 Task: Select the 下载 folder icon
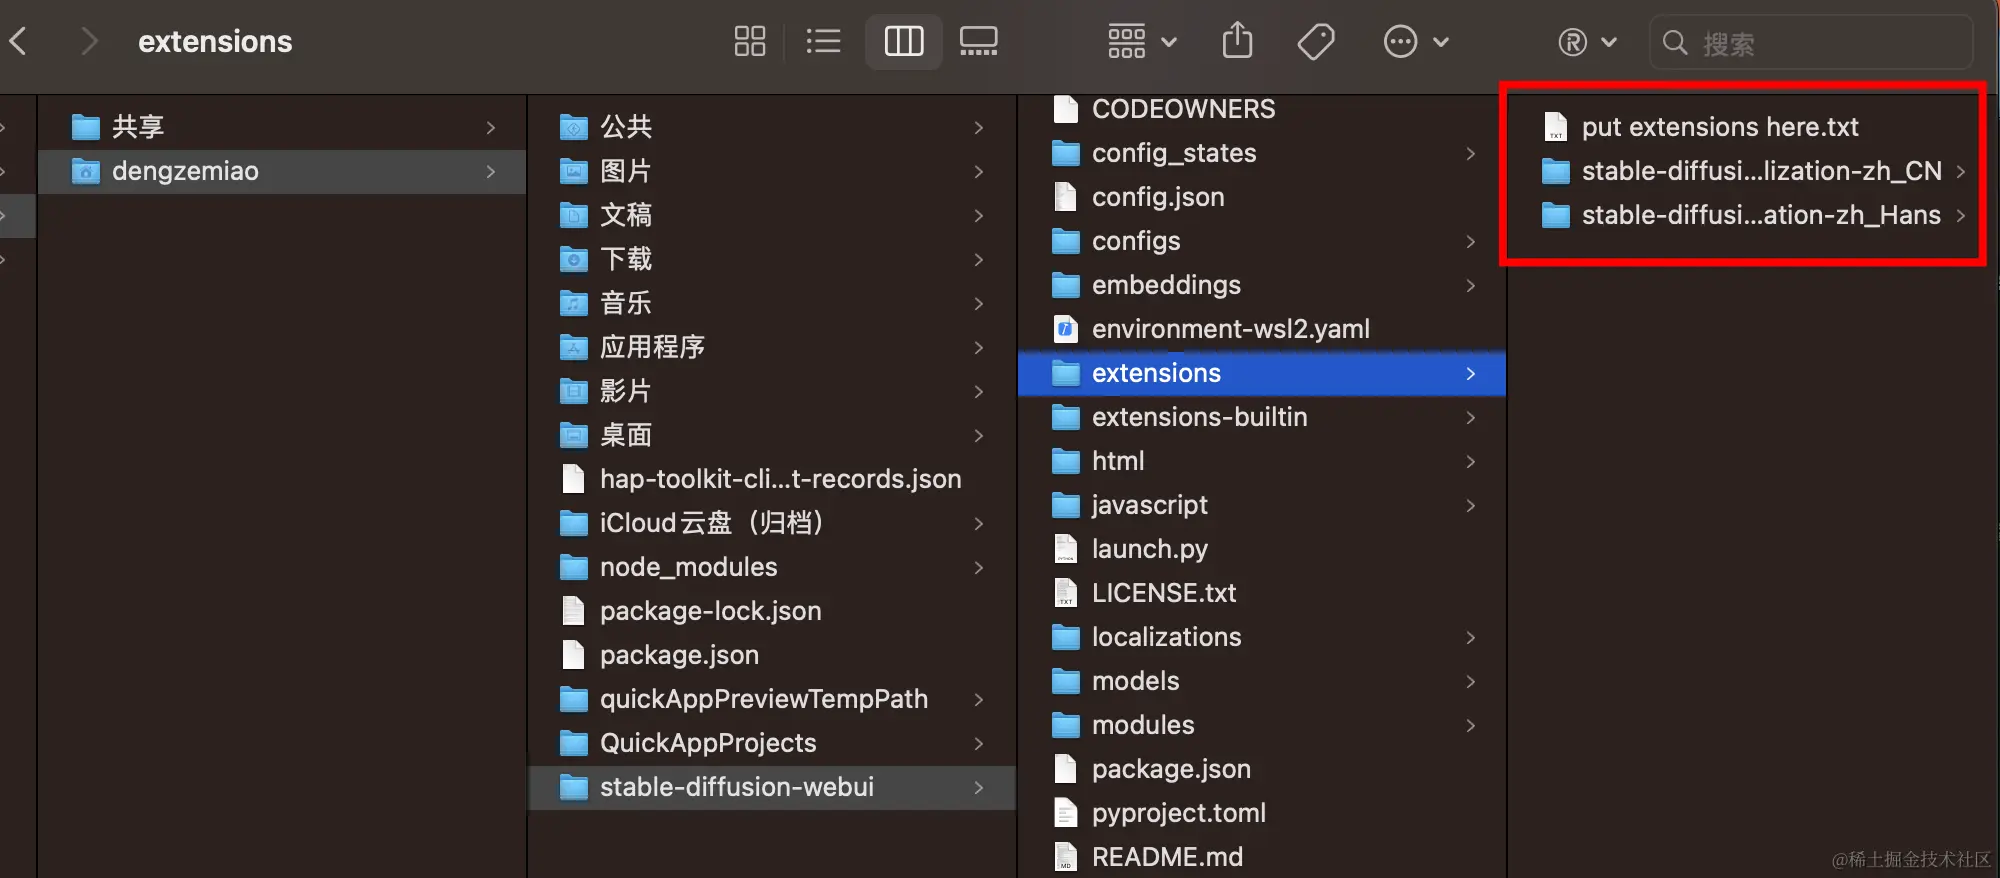click(x=574, y=259)
